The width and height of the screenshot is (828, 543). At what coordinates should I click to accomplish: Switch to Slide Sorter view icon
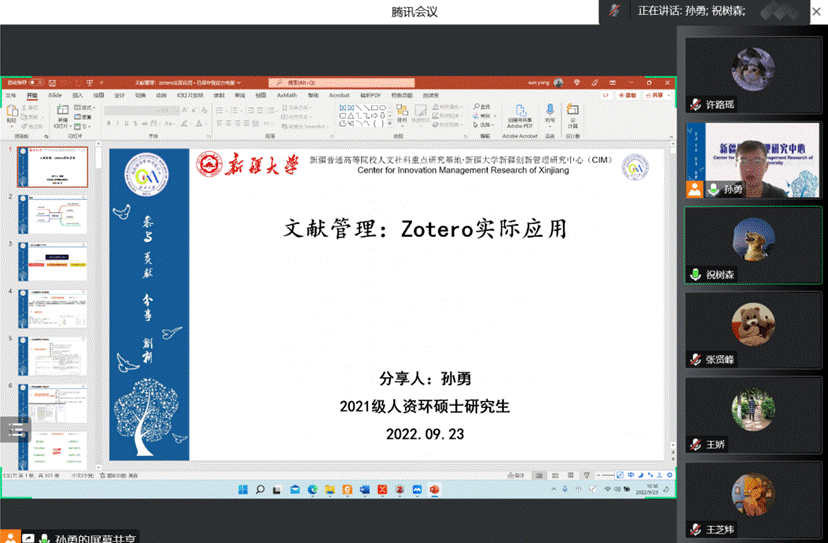coord(555,475)
